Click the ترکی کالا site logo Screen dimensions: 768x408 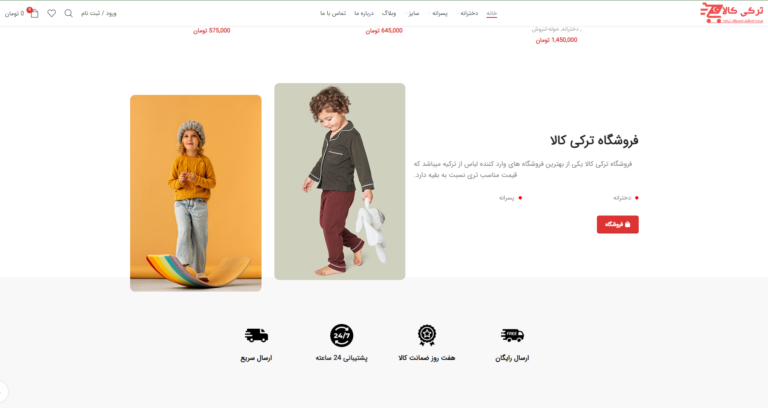pos(731,13)
